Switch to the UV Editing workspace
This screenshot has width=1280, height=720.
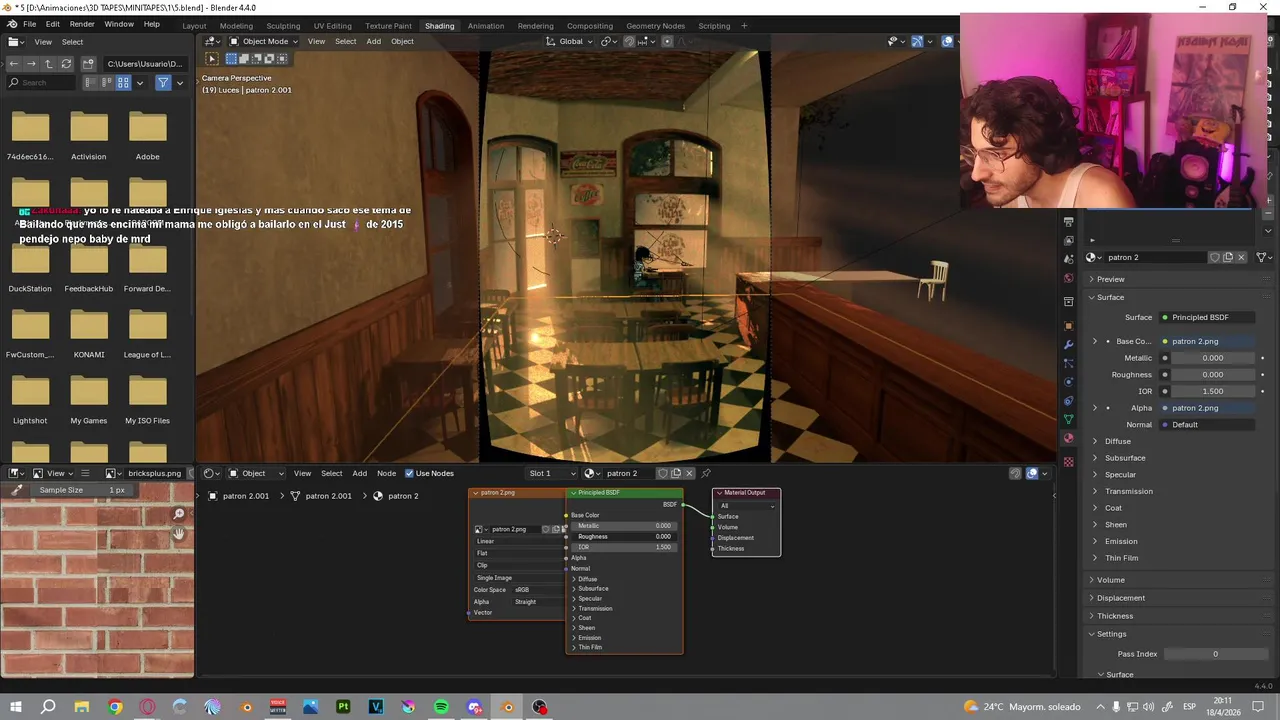332,25
